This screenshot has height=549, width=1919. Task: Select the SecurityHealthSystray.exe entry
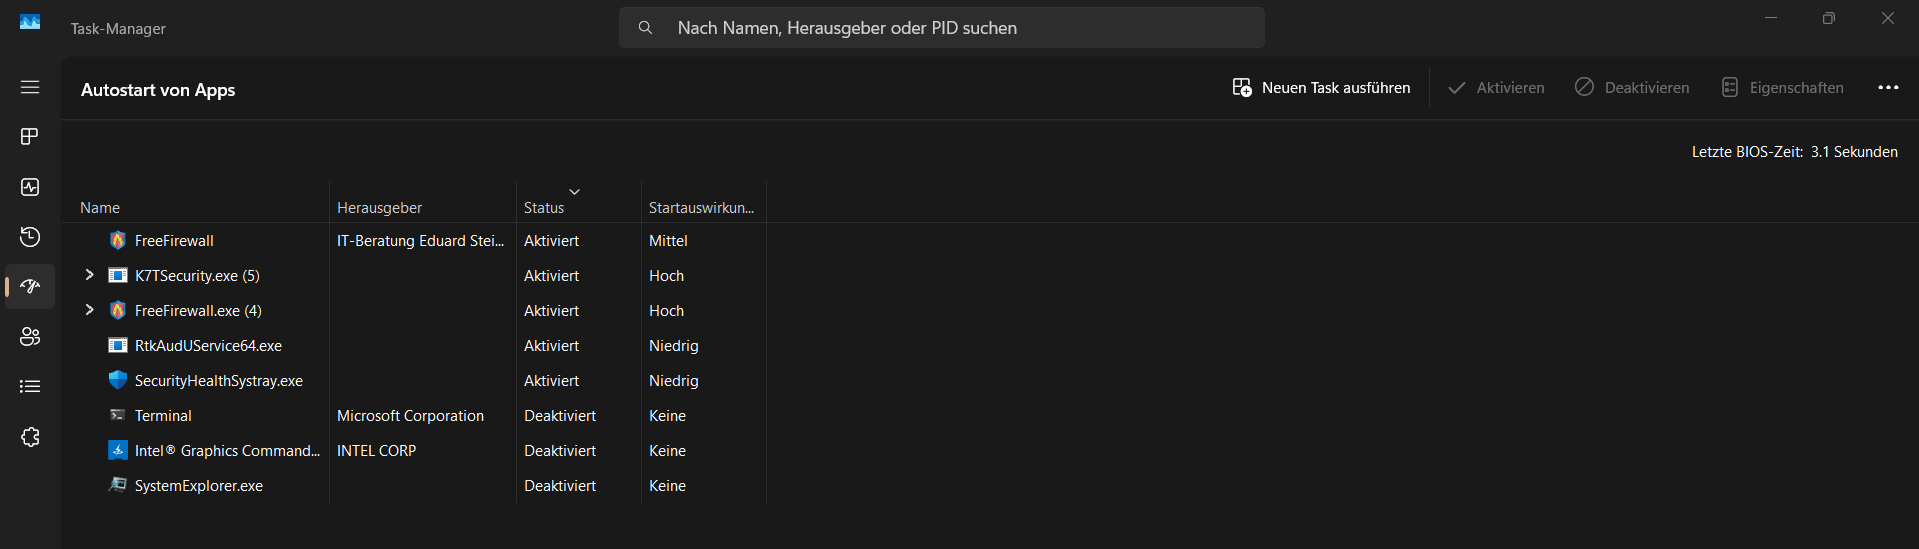(x=219, y=381)
